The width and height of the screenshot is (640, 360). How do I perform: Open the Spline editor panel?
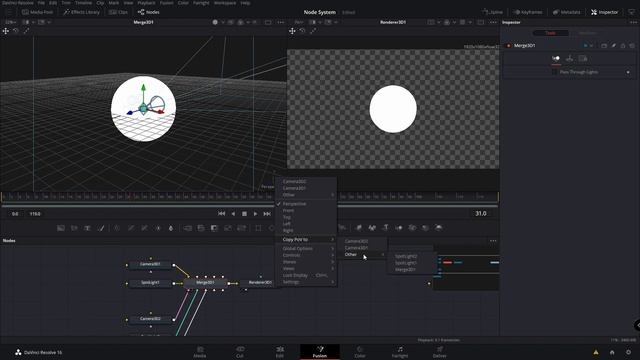[x=492, y=12]
